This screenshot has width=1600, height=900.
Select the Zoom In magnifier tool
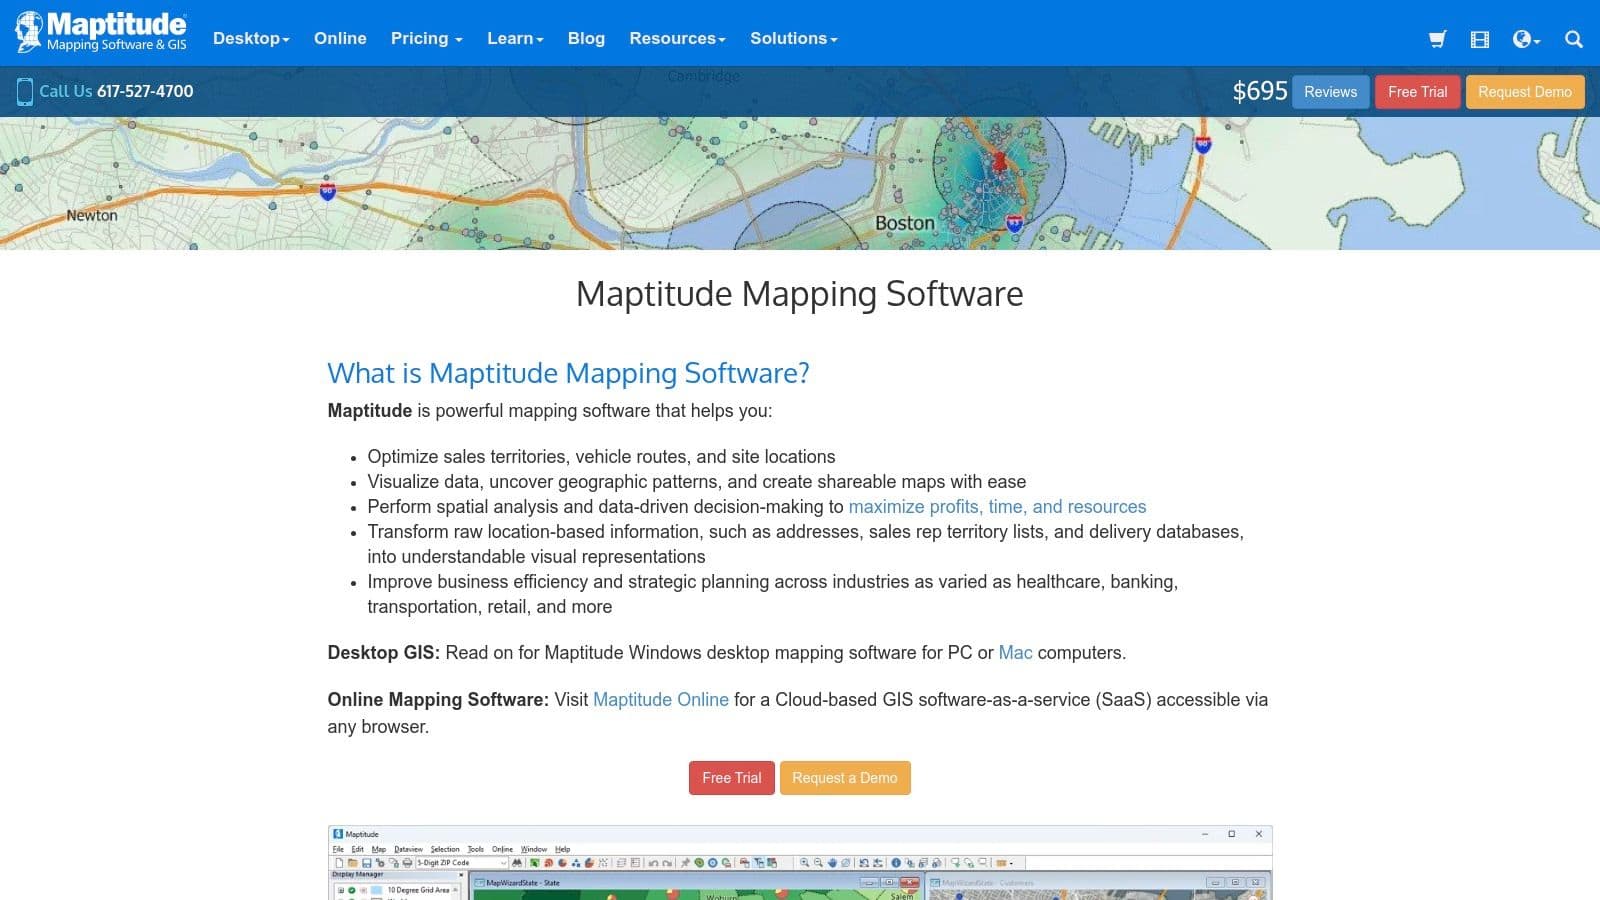pos(803,862)
